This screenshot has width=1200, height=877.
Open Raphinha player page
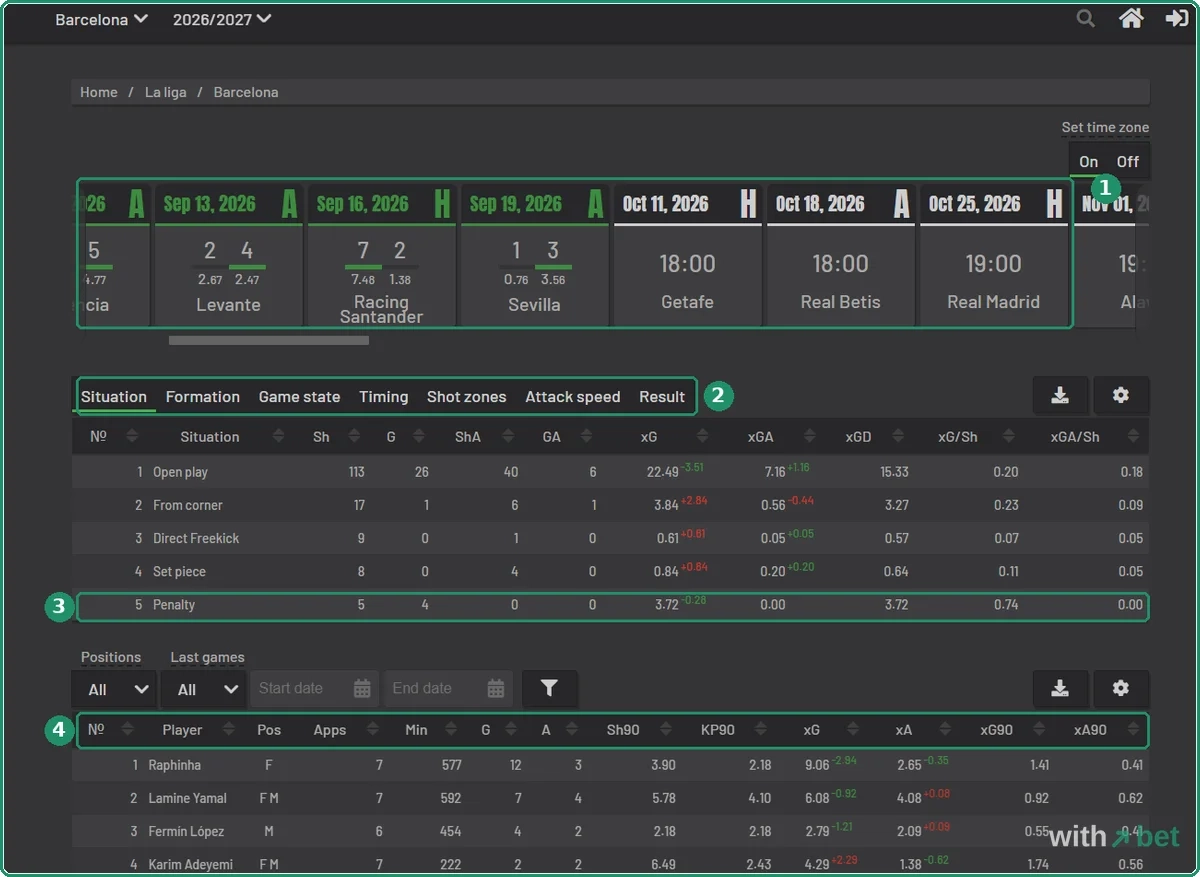click(175, 765)
